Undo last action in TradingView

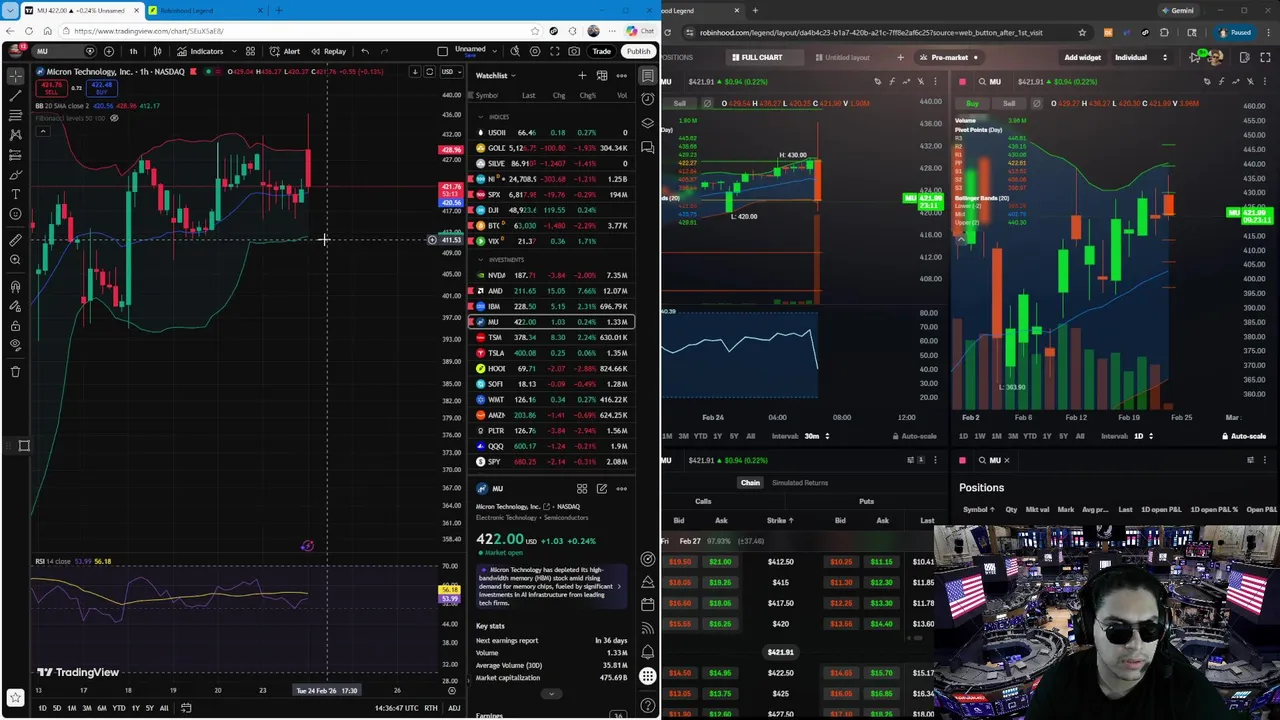click(x=365, y=51)
